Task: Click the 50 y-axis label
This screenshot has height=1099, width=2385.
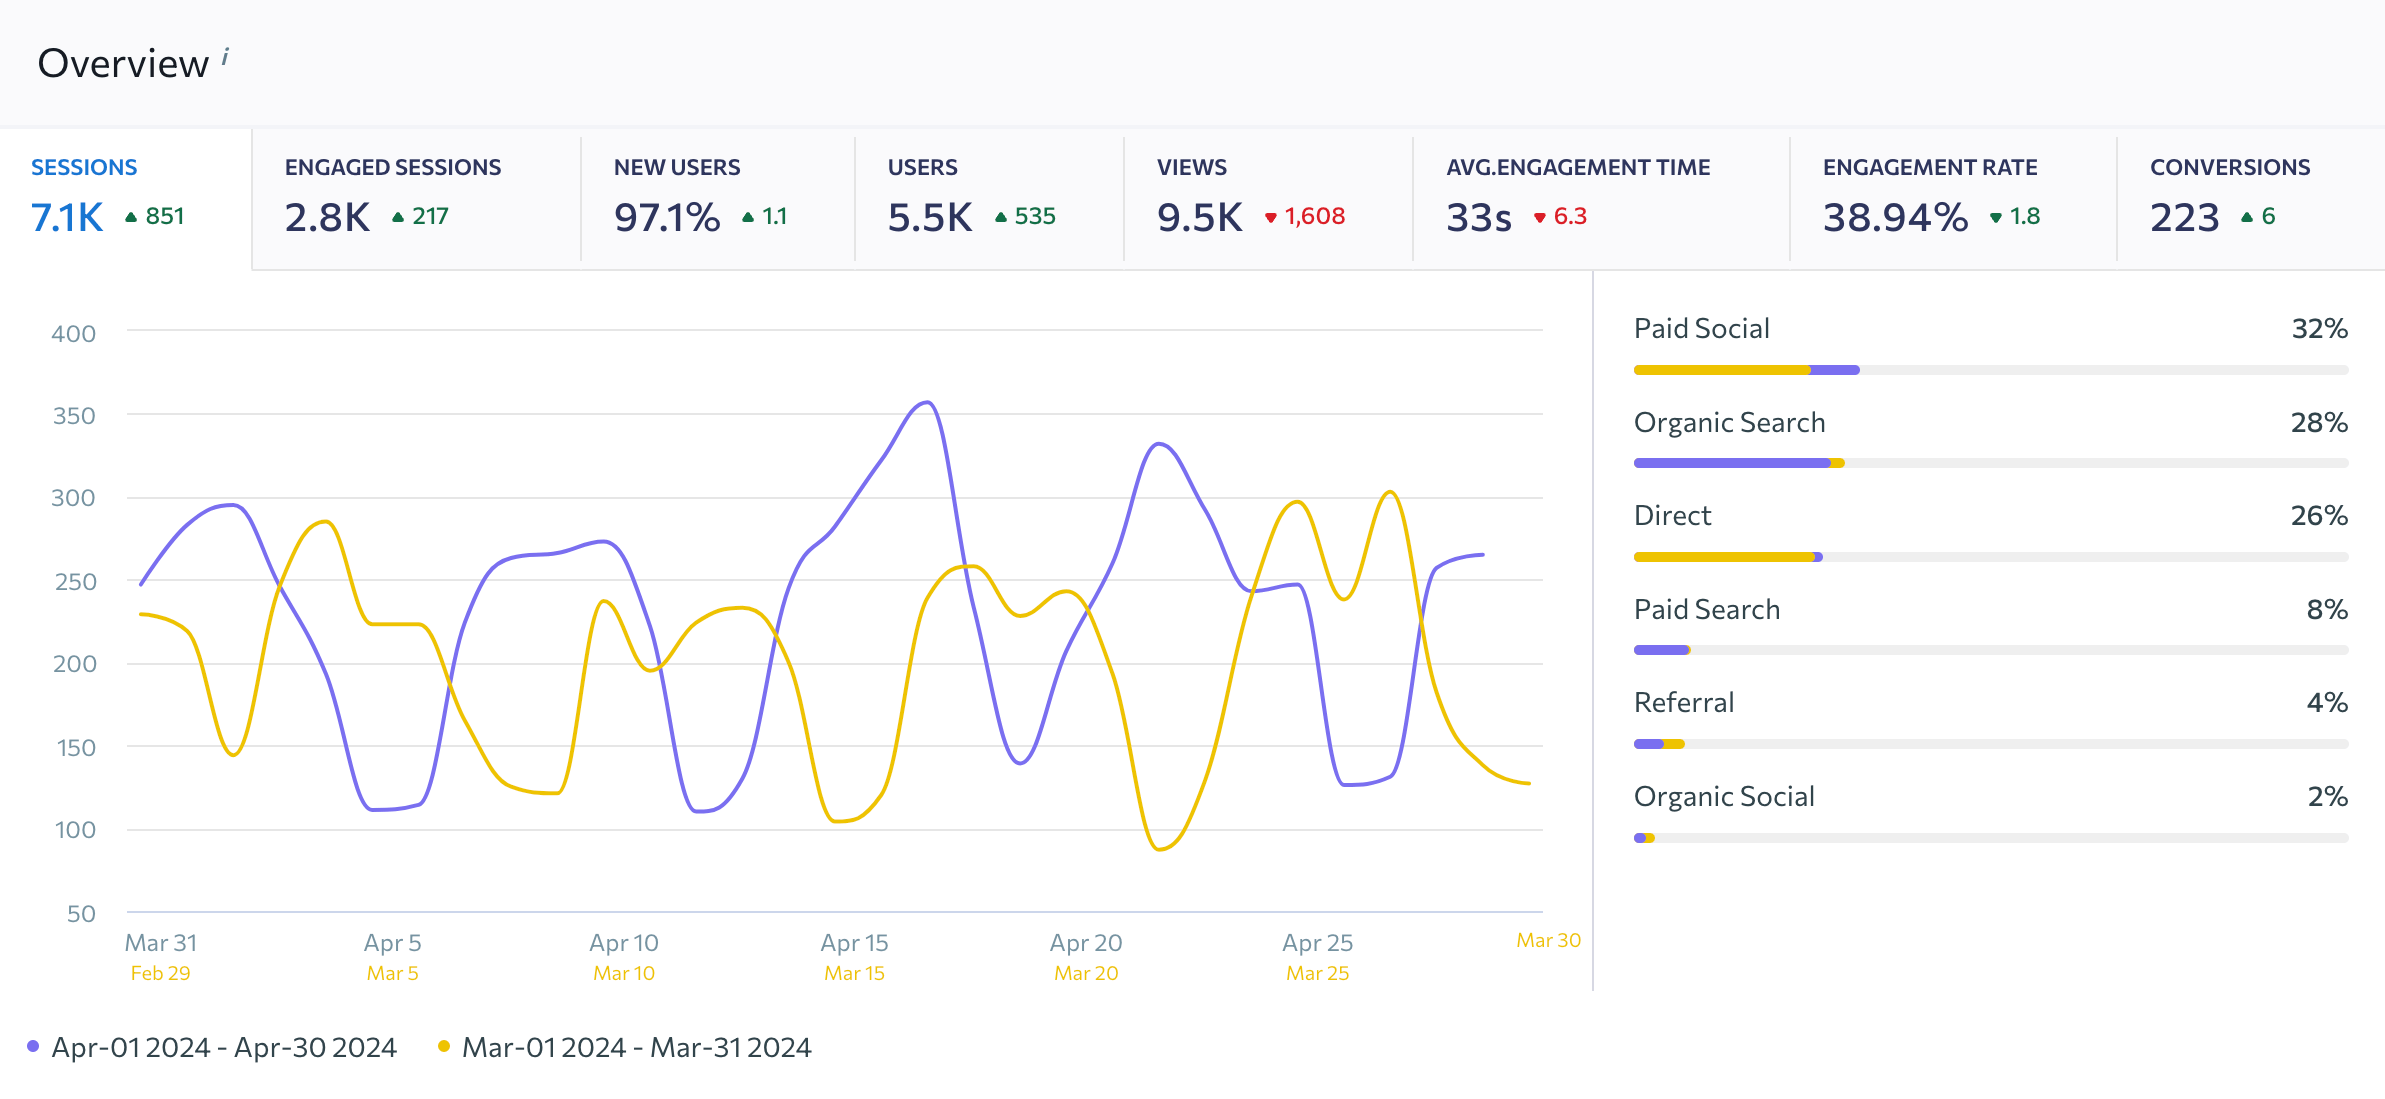Action: pos(81,914)
